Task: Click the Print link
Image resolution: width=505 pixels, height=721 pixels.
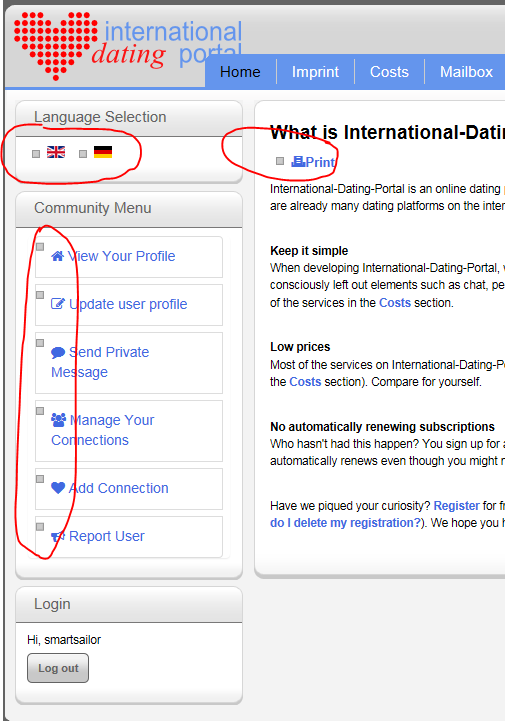Action: pos(320,162)
